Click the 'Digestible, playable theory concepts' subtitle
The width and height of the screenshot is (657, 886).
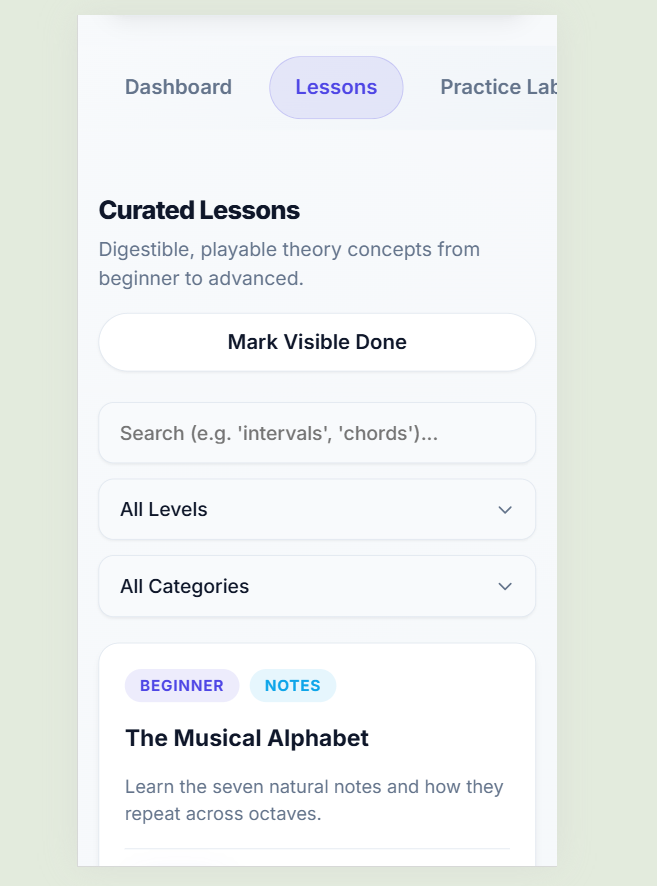(289, 263)
